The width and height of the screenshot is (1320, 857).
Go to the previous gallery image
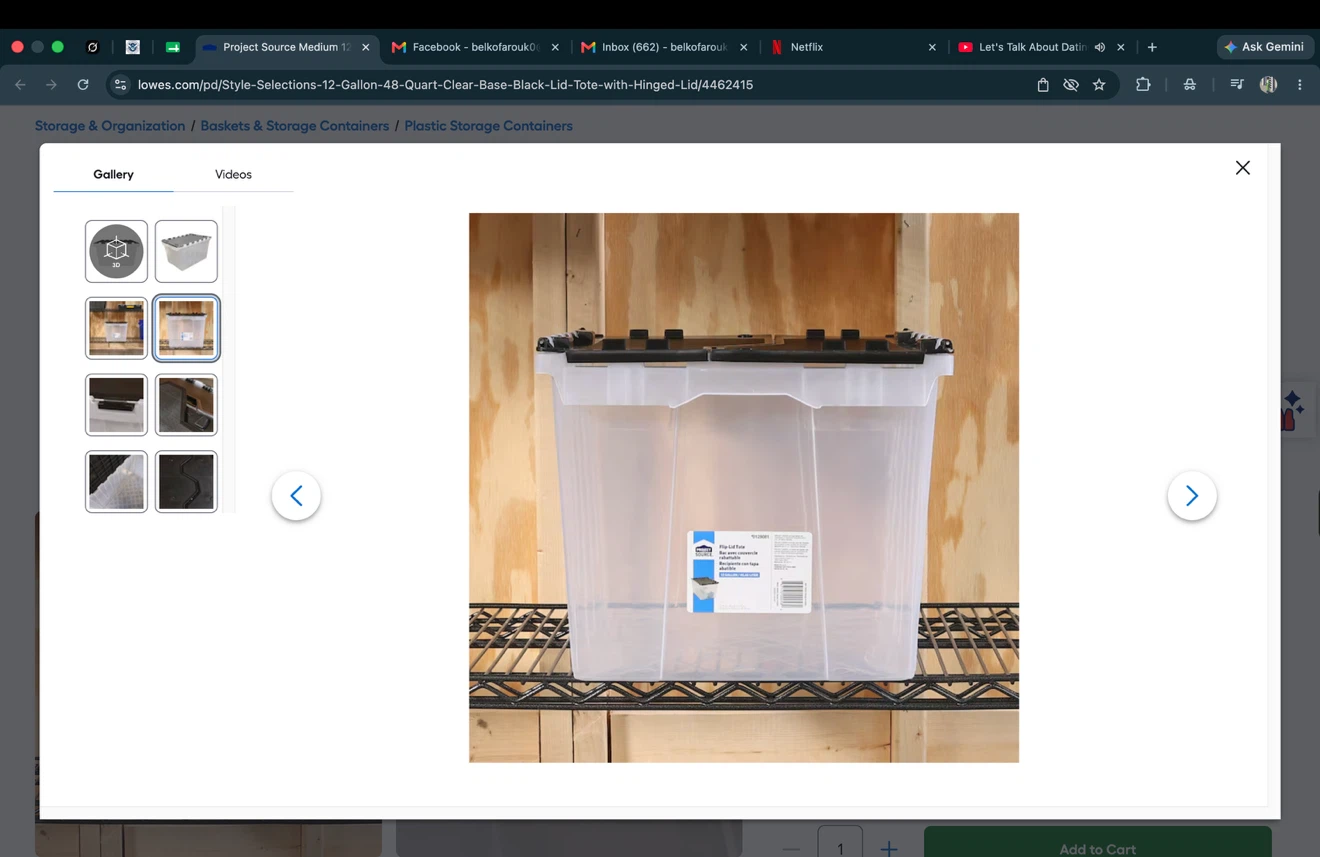(296, 496)
